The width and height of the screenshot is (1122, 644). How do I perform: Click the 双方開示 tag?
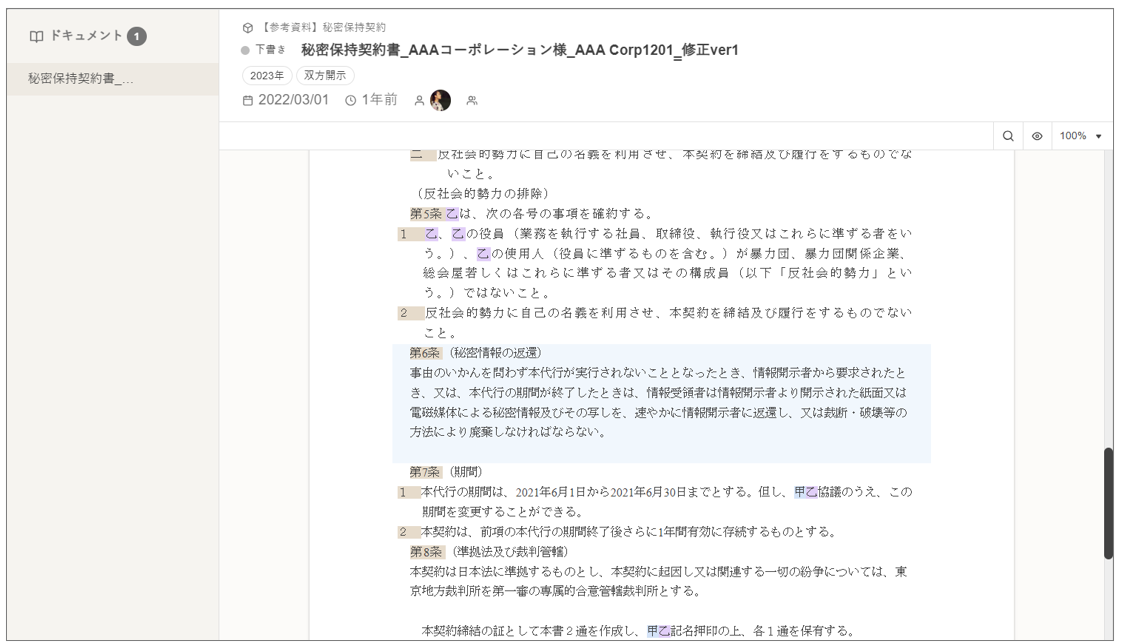pos(325,75)
